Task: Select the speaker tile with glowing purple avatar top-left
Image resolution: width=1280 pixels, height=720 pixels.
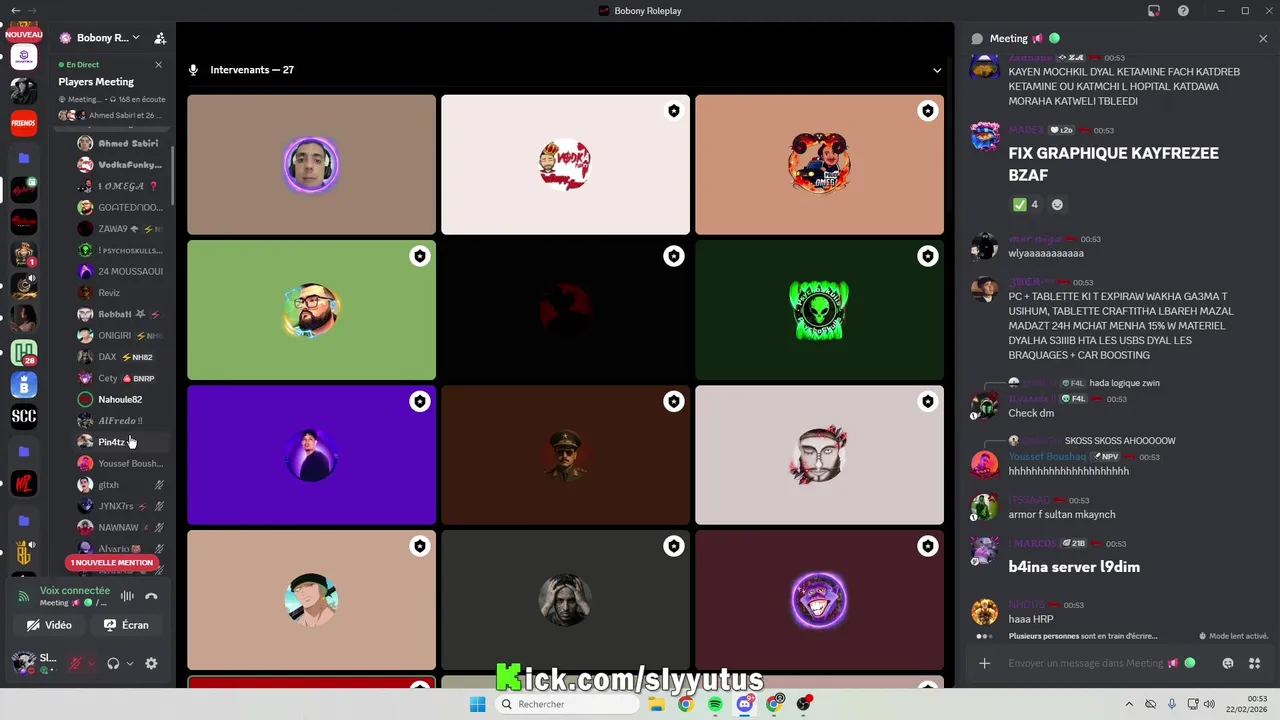Action: tap(311, 165)
